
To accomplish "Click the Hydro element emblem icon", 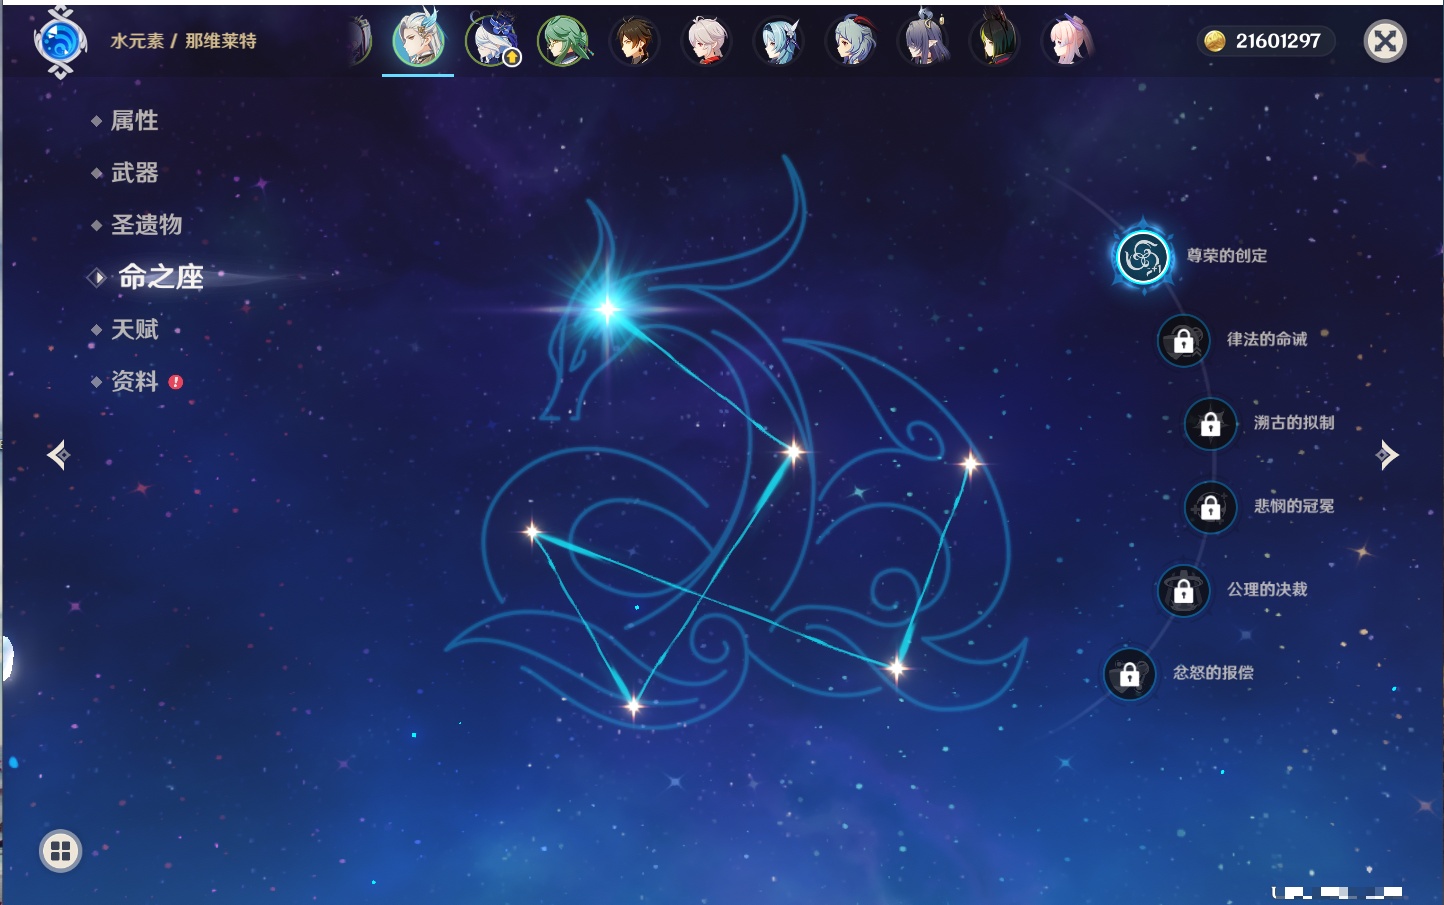I will tap(60, 42).
